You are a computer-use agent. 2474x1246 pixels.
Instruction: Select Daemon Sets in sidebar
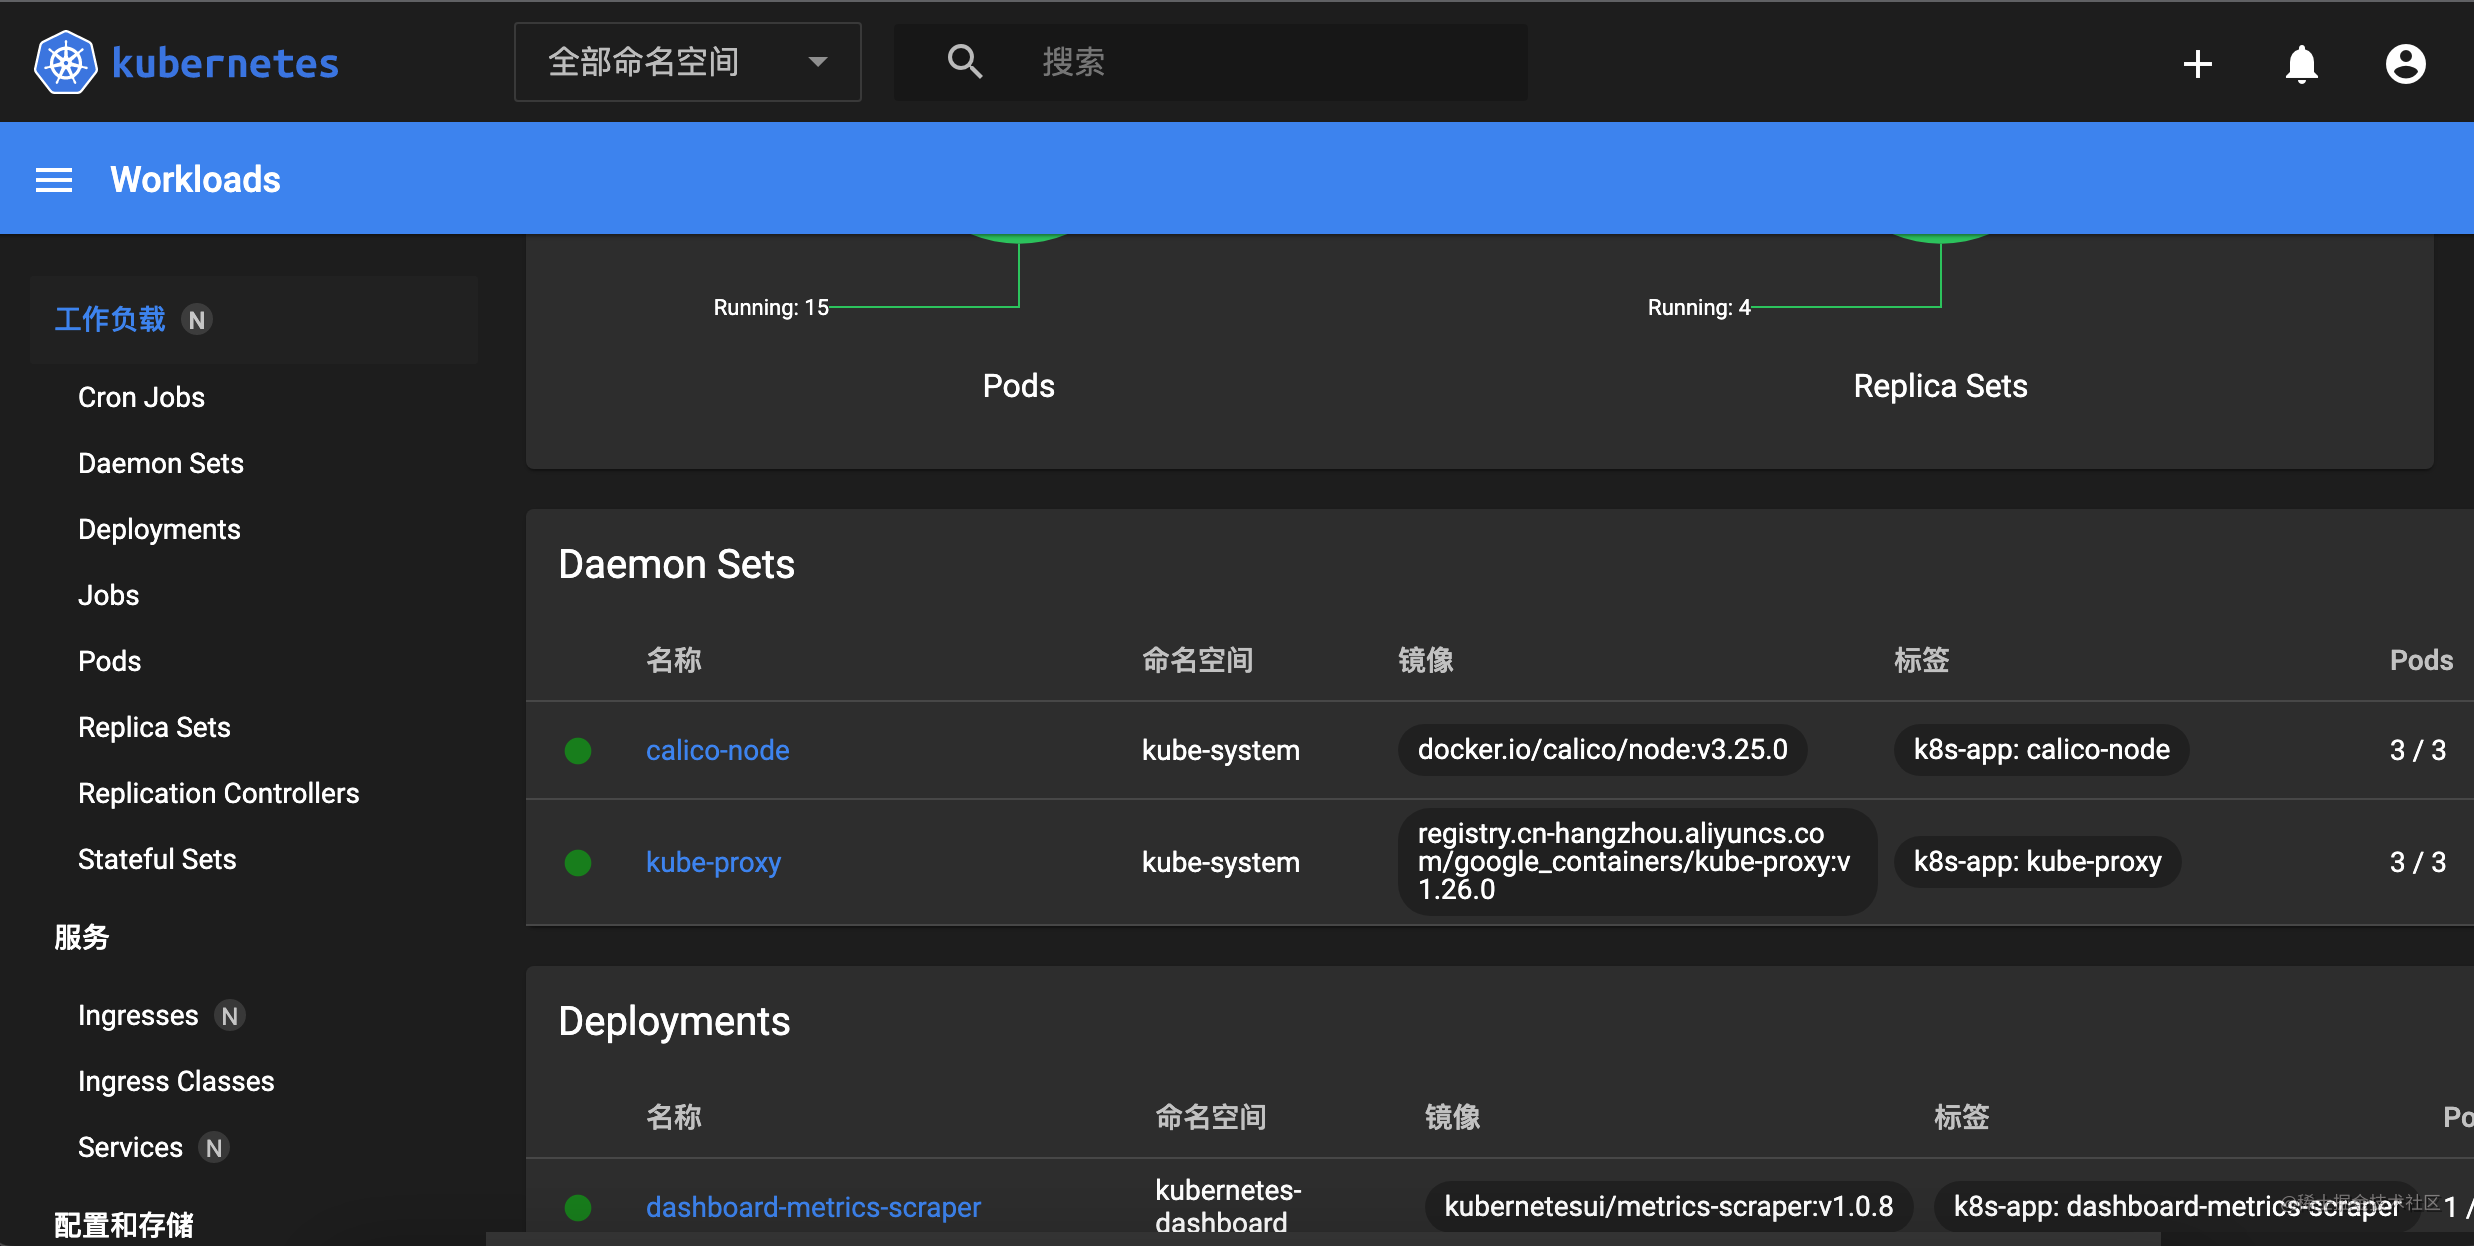(x=161, y=463)
